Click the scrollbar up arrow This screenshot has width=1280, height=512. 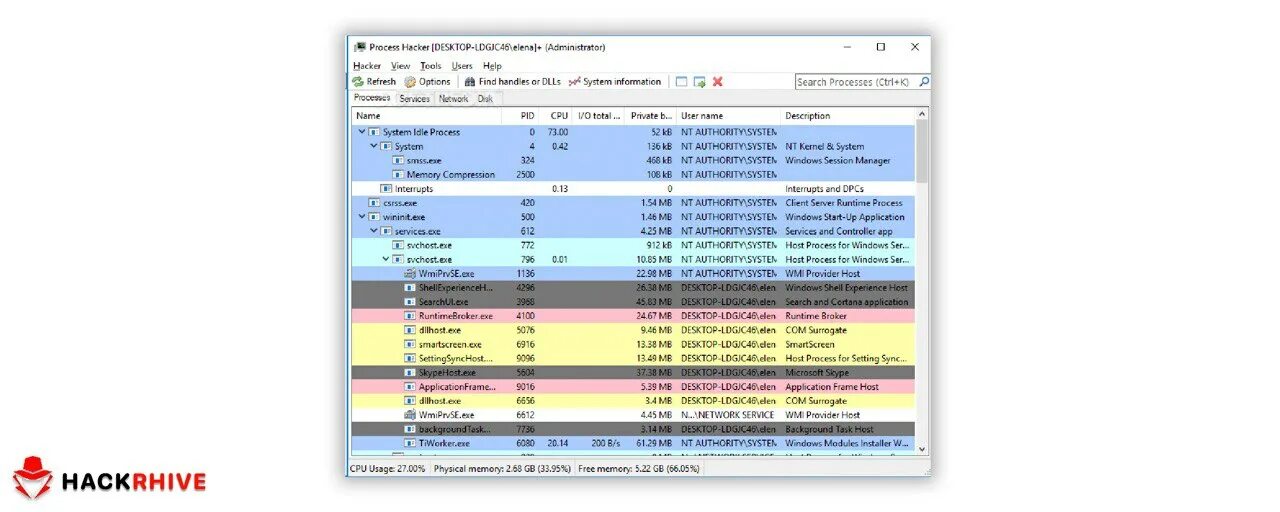click(x=922, y=113)
